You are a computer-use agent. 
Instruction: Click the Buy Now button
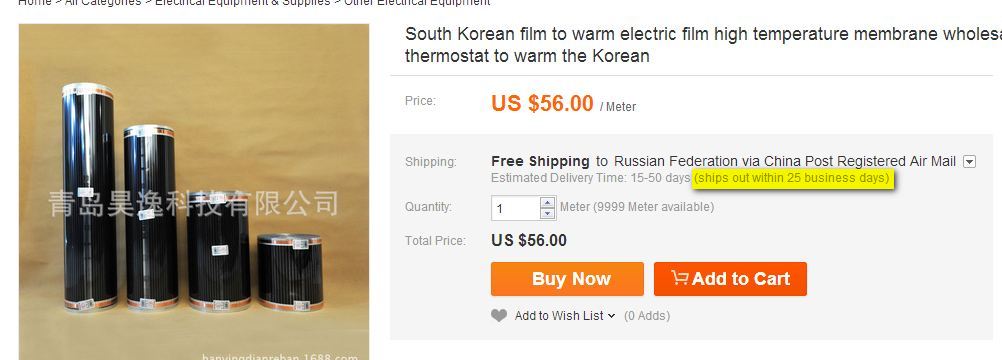pos(567,279)
